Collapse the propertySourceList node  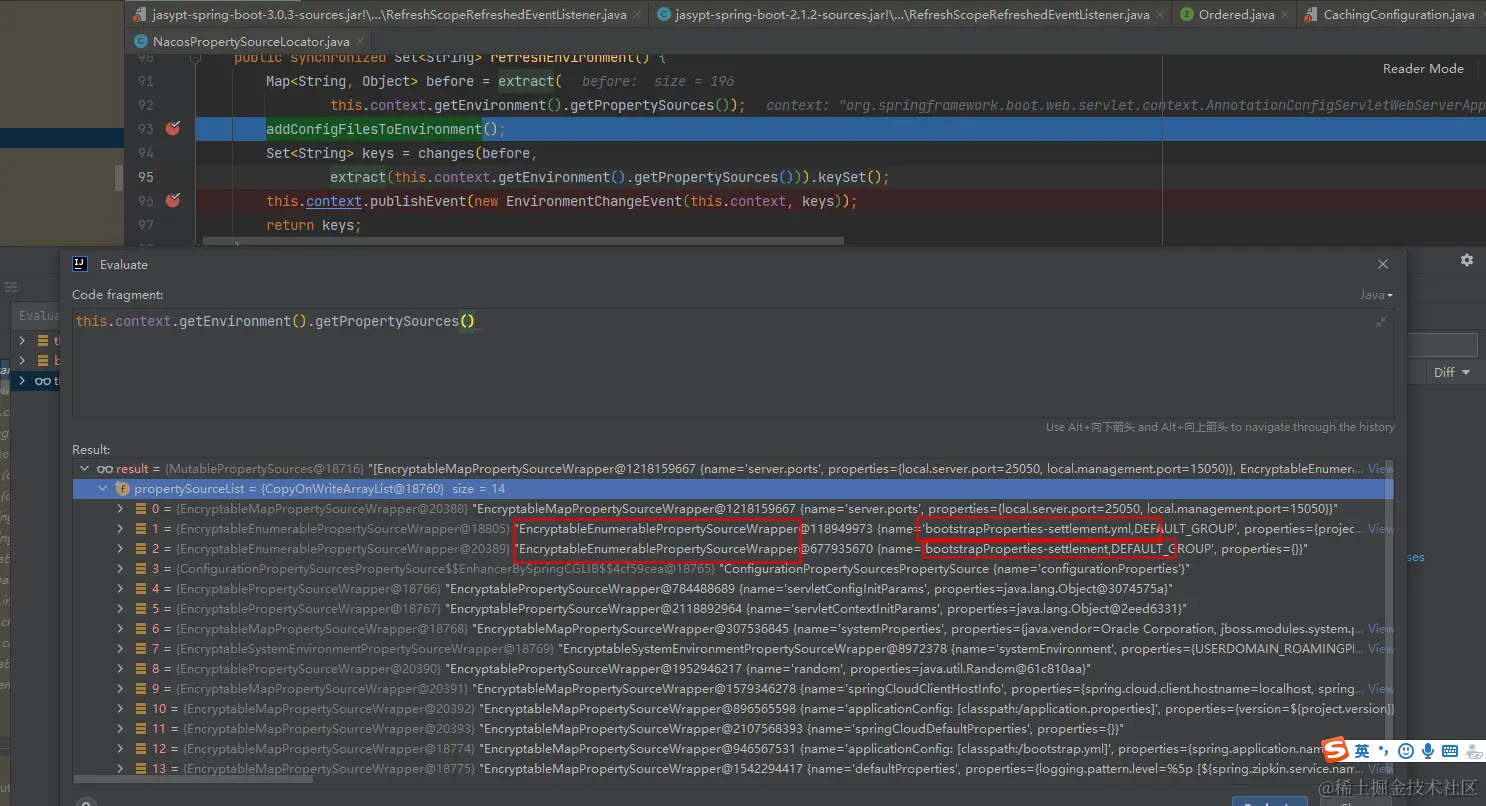pos(103,489)
